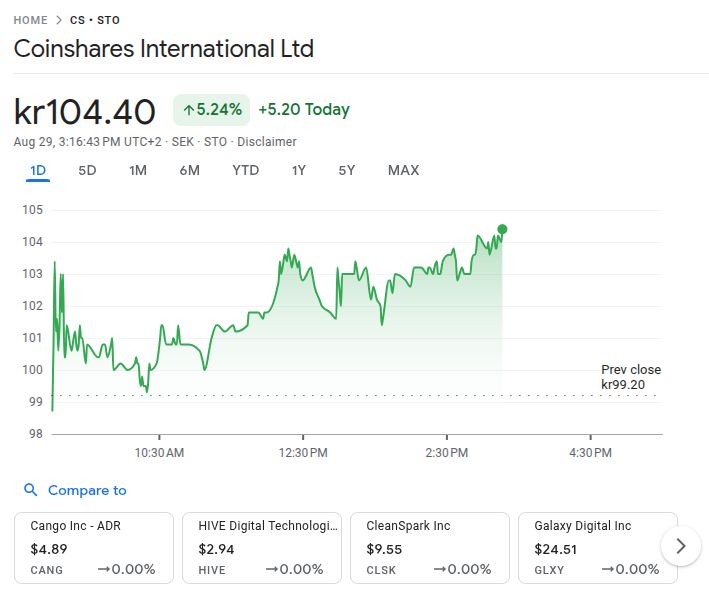Image resolution: width=709 pixels, height=595 pixels.
Task: Click the HOME breadcrumb link
Action: [x=30, y=20]
